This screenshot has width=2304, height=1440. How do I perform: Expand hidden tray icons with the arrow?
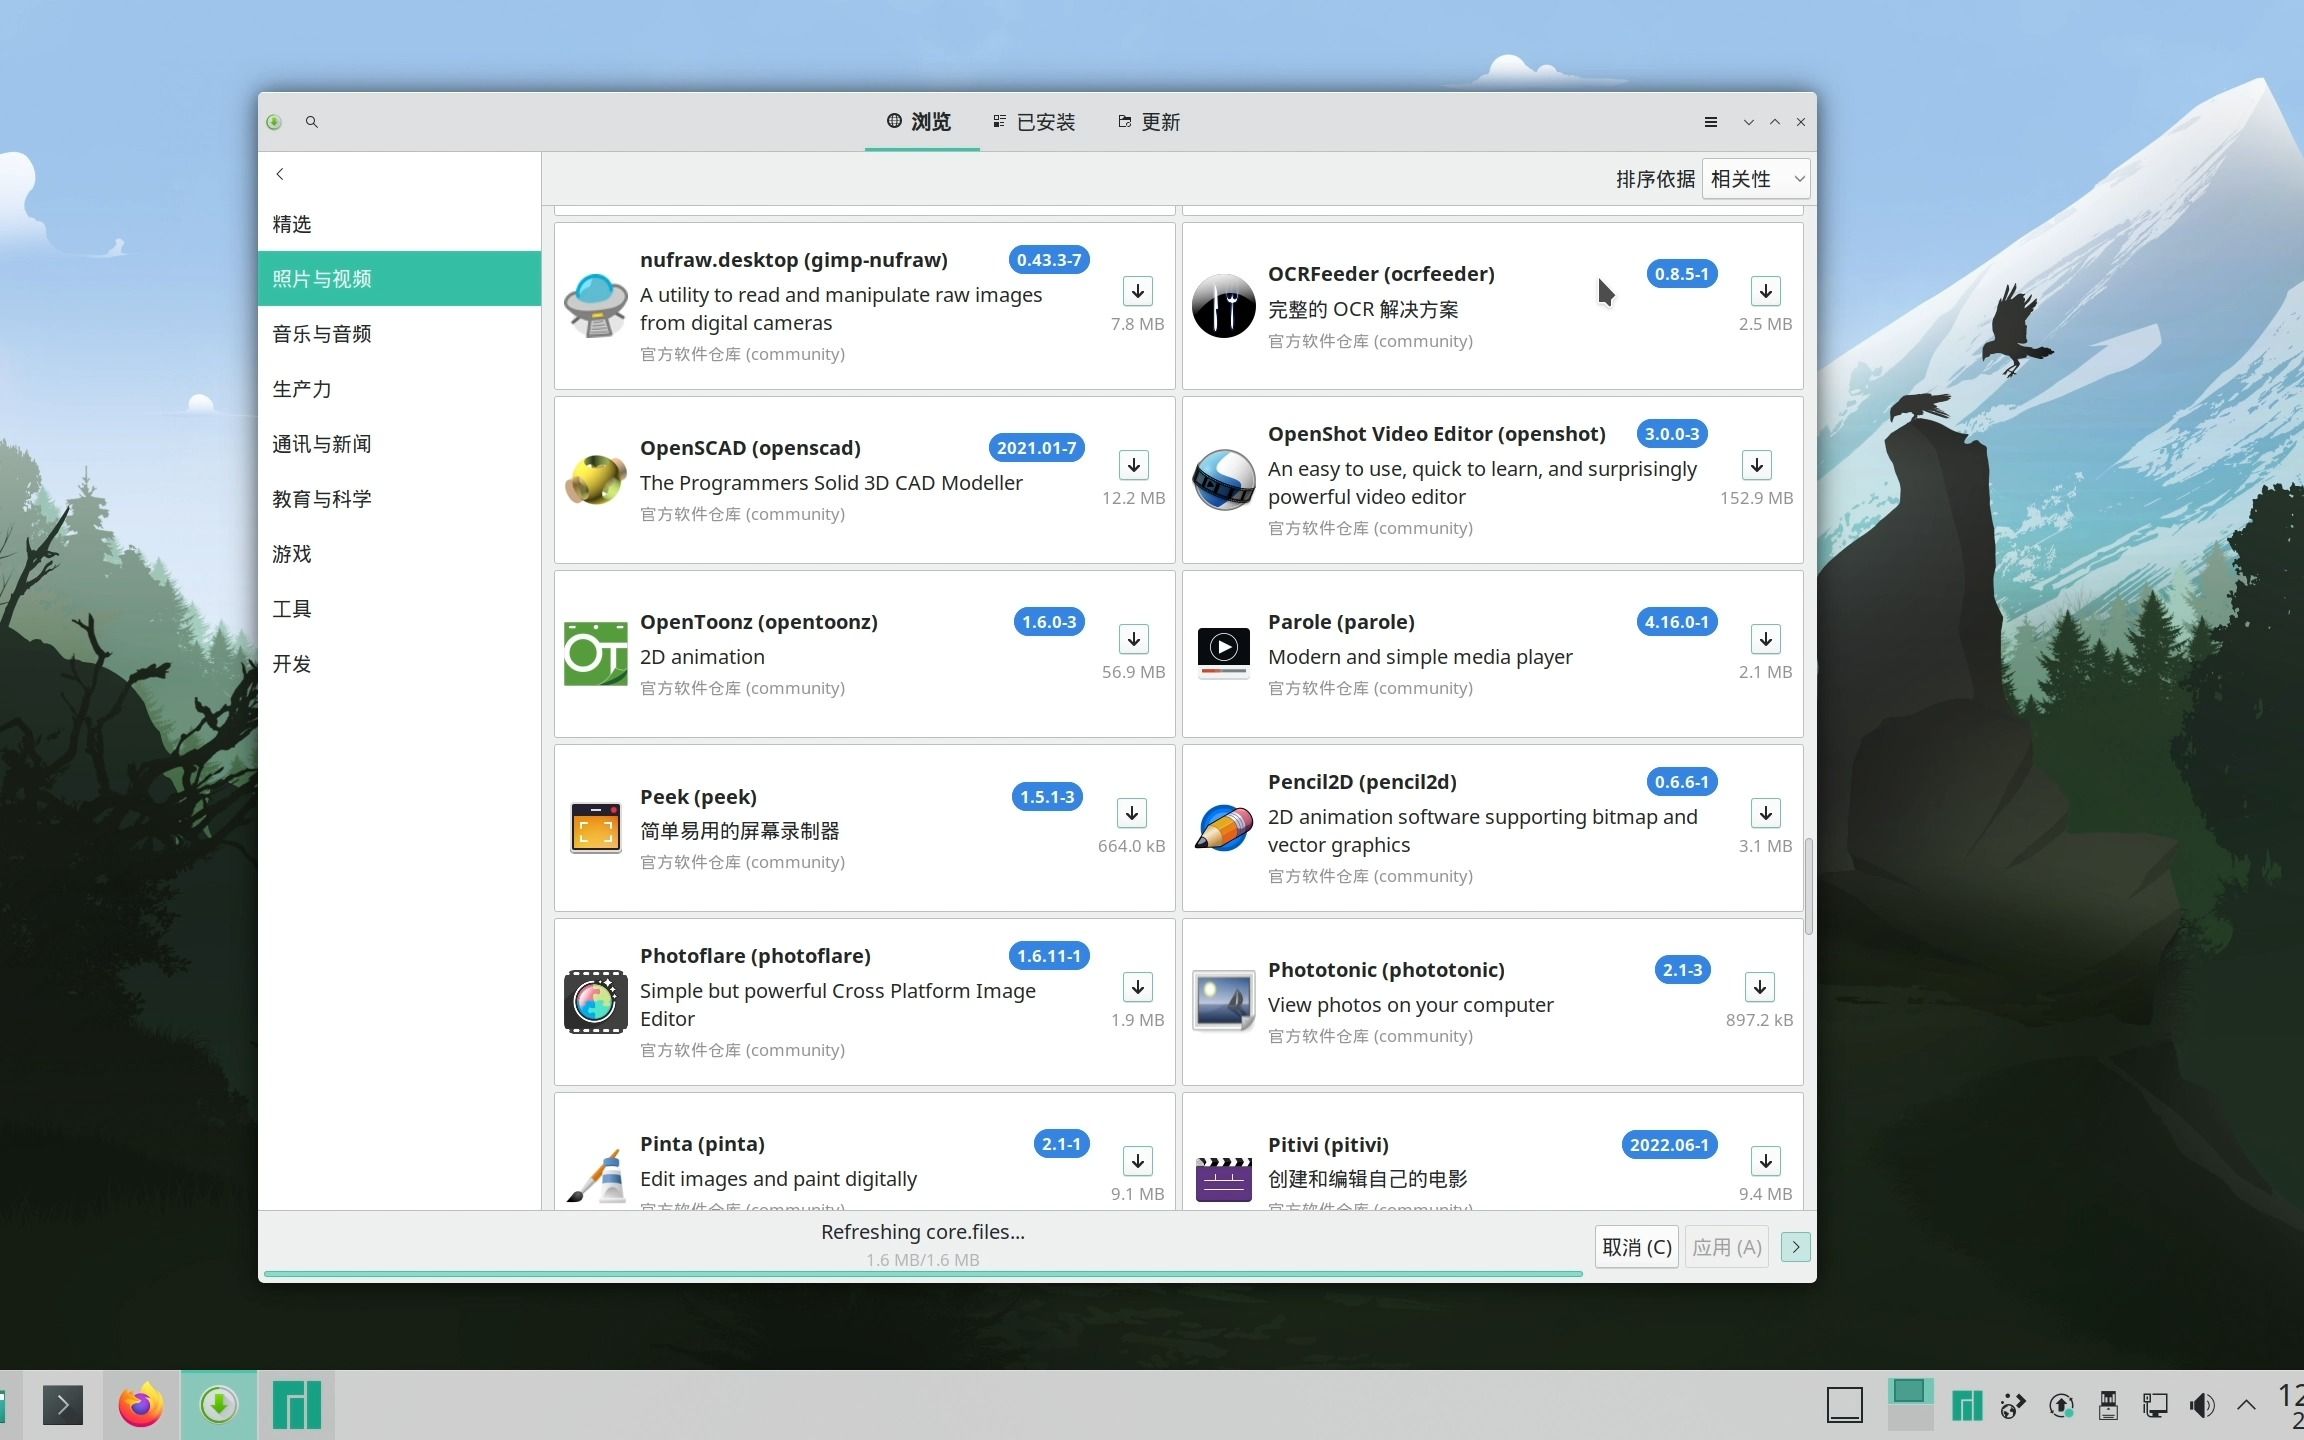click(2249, 1404)
